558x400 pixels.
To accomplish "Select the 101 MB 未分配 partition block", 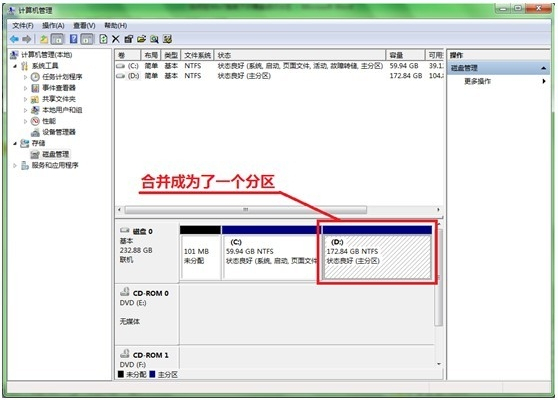I will tap(200, 252).
